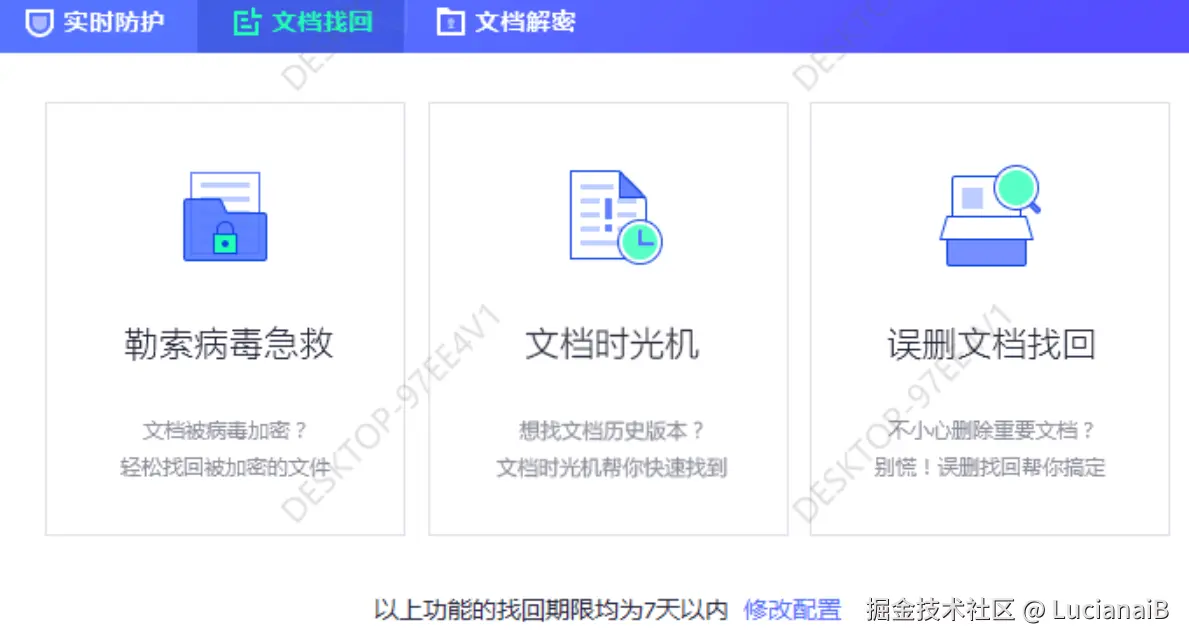Open 修改配置 to change recovery settings

coord(793,608)
